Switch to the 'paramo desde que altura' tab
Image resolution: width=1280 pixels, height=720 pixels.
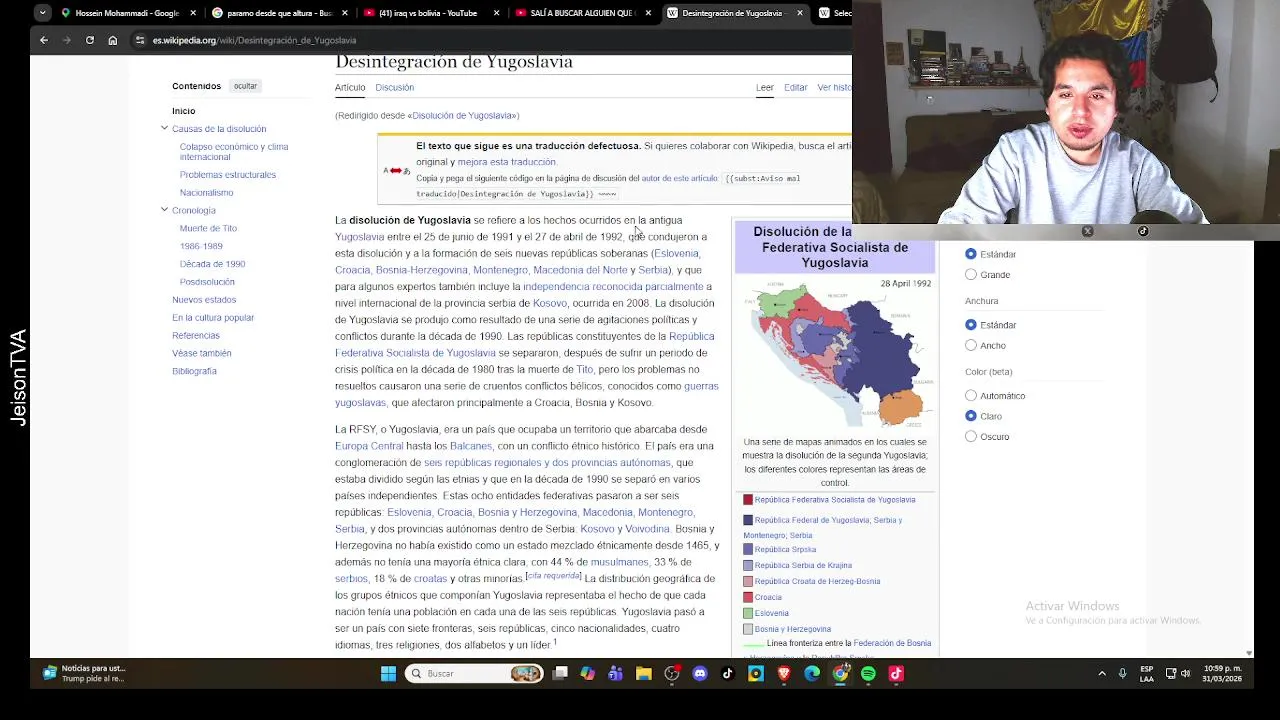279,13
